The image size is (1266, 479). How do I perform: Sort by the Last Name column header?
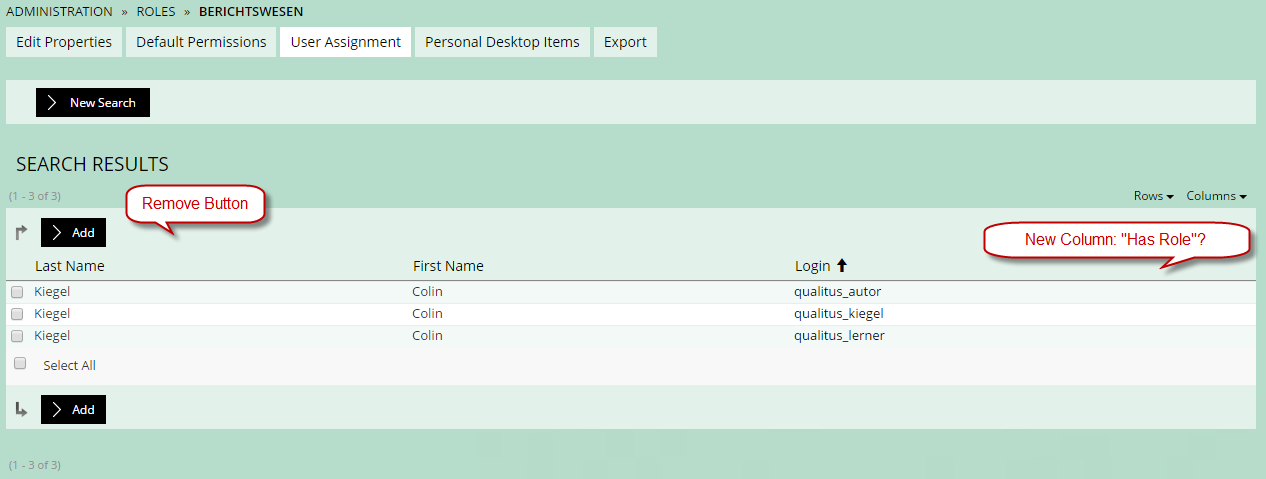click(x=69, y=266)
